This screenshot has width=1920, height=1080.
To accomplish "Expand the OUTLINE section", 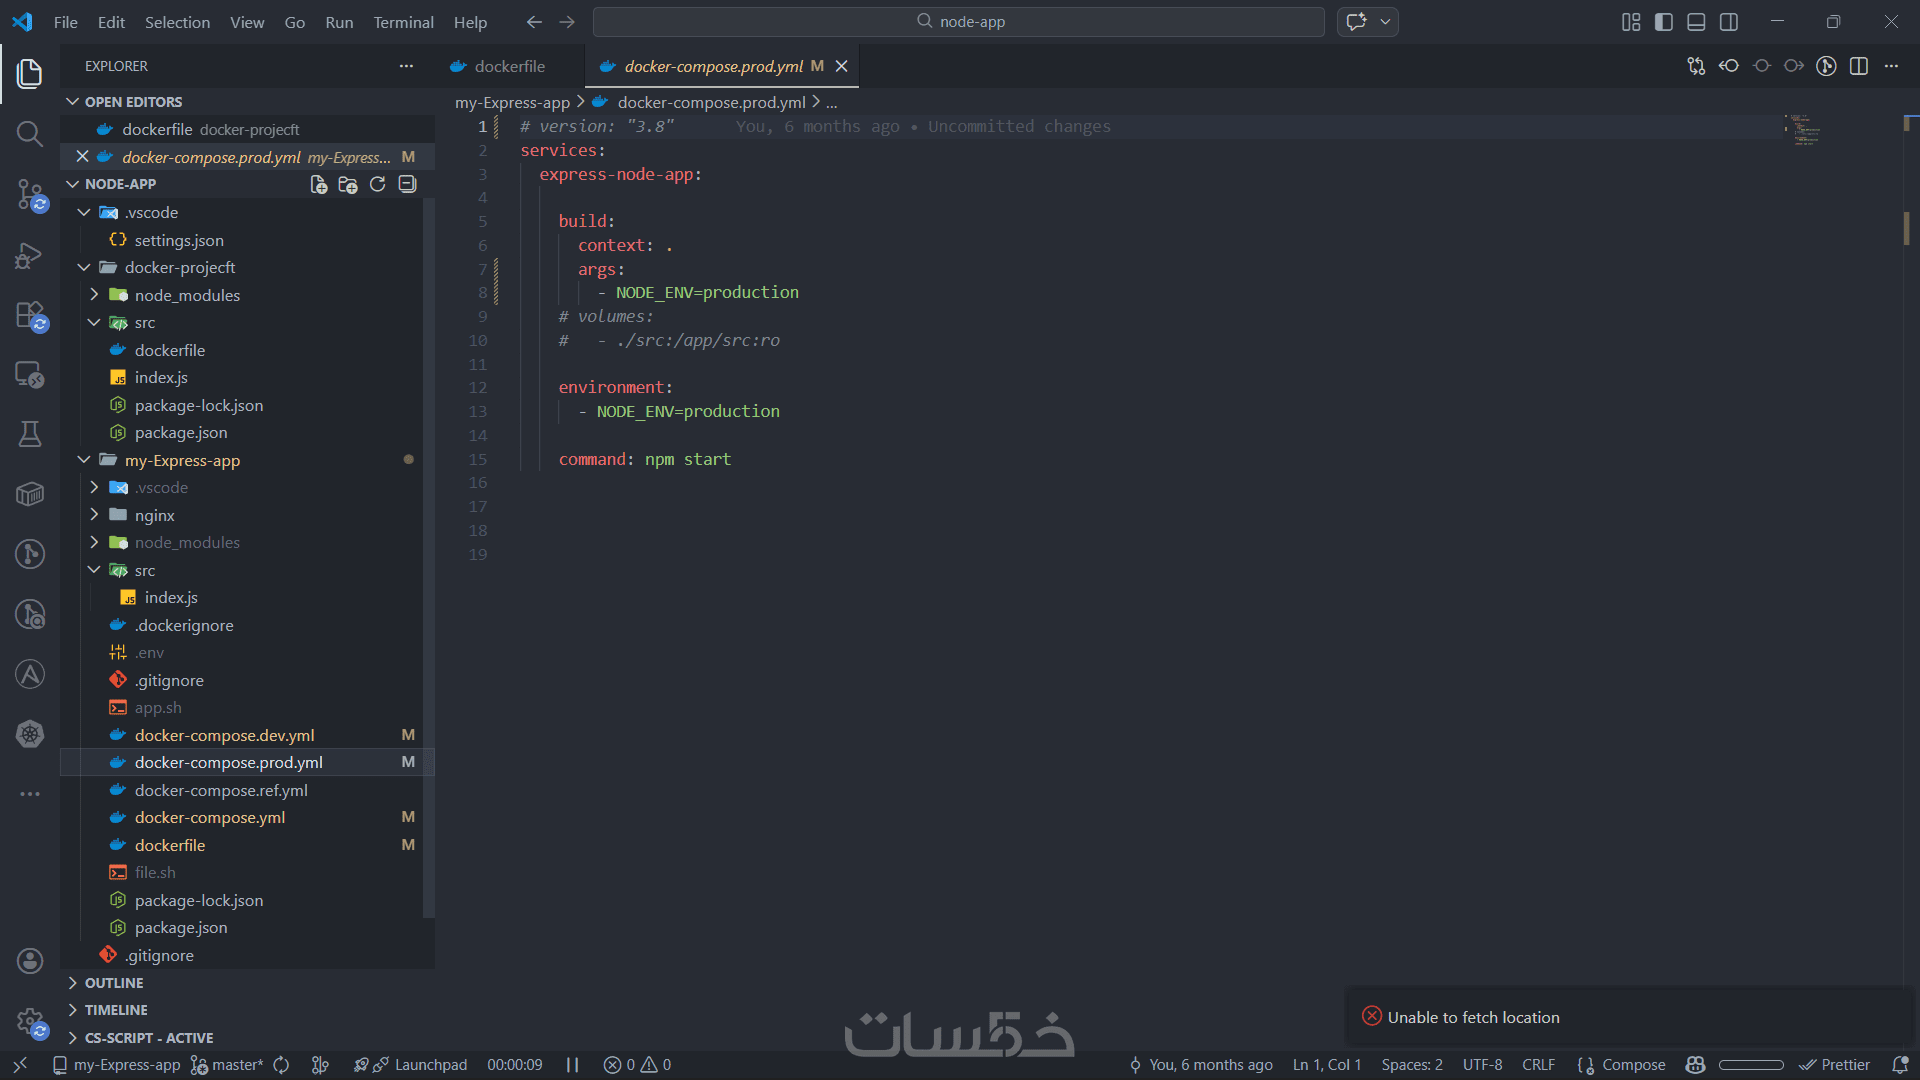I will coord(114,983).
